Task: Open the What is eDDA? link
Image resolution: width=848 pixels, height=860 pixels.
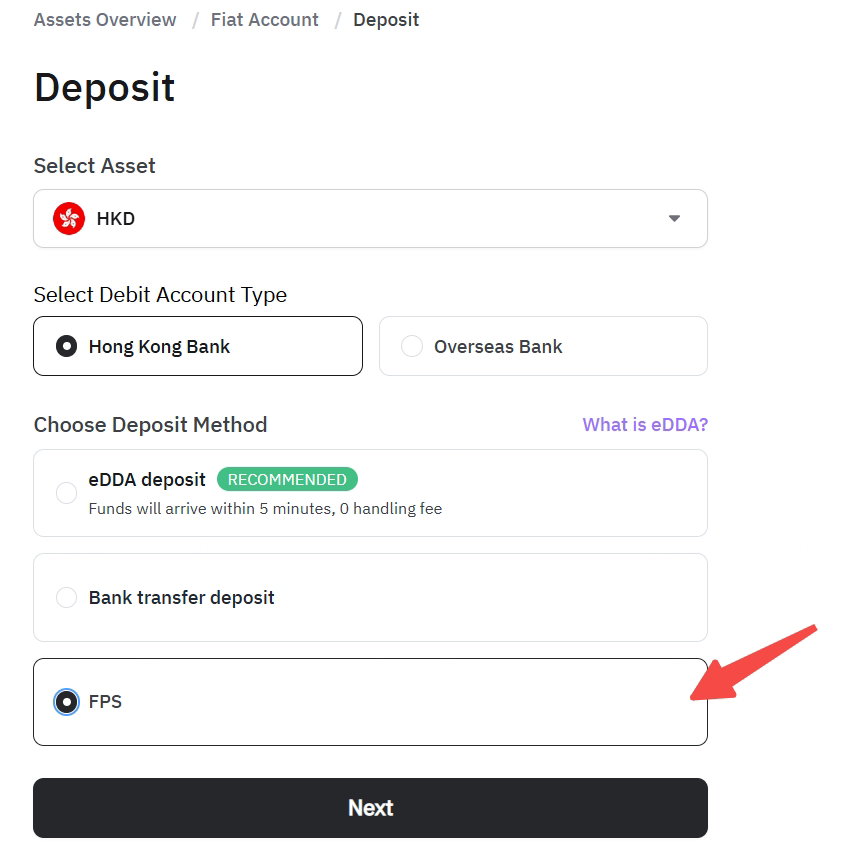Action: click(x=645, y=425)
